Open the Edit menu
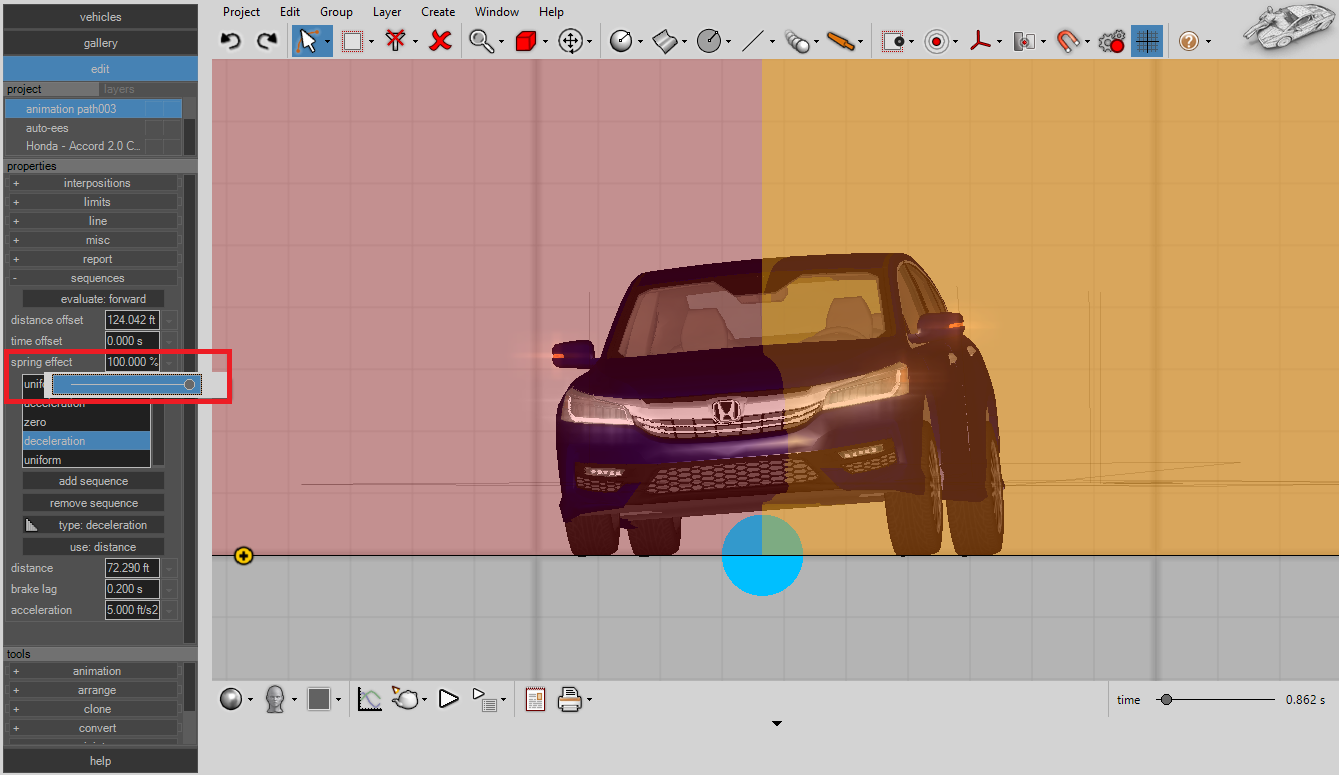 tap(290, 12)
